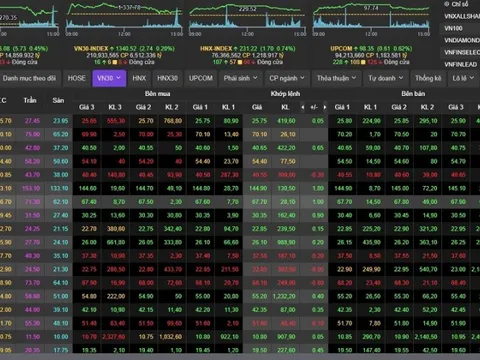Choose VNDIAMOND from the index list
Image resolution: width=480 pixels, height=360 pixels.
[x=462, y=40]
